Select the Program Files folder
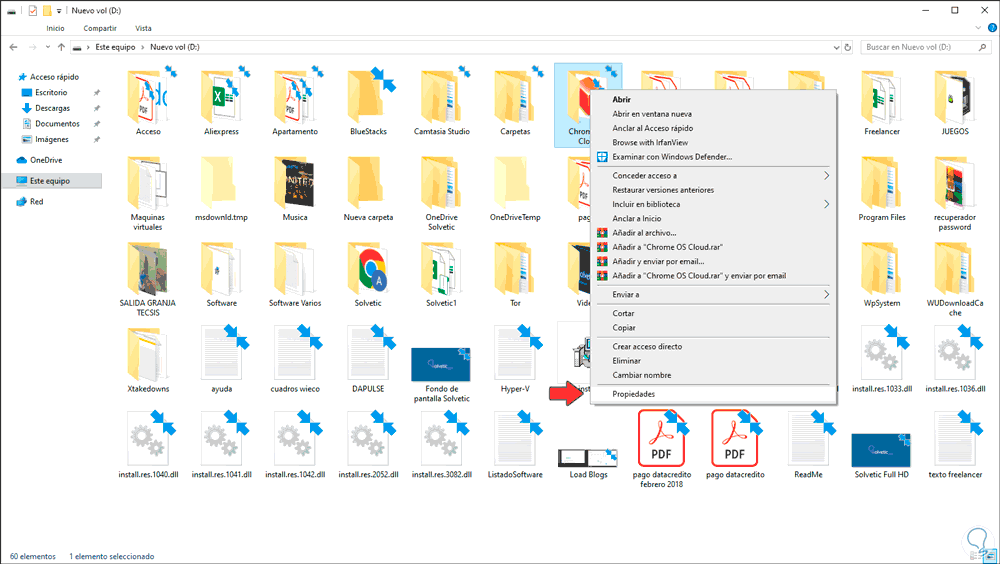 881,184
